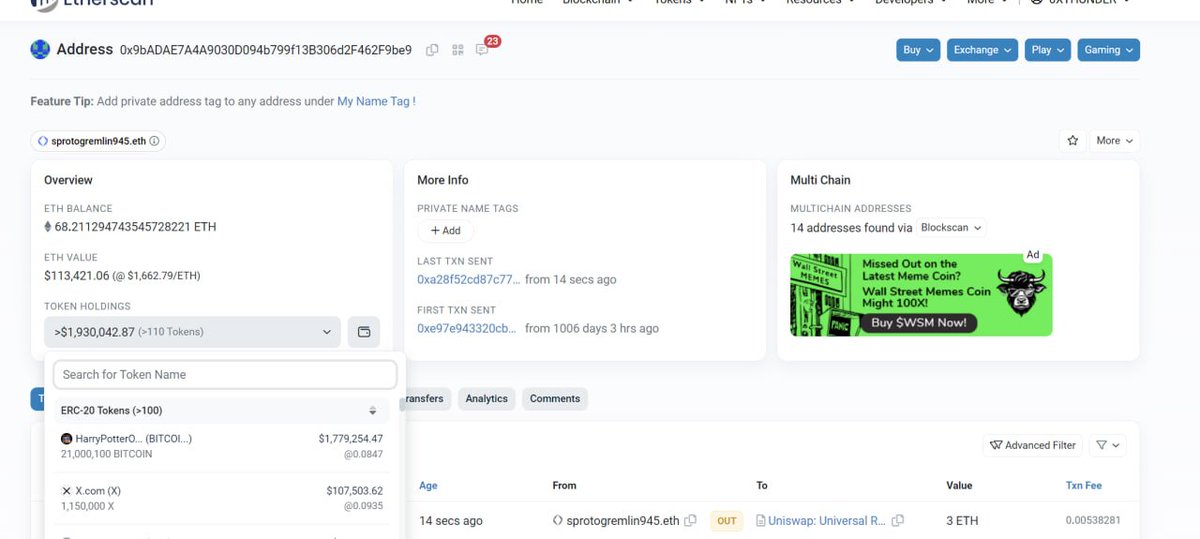Click the ETH diamond icon beside balance
This screenshot has height=539, width=1200.
coord(47,227)
